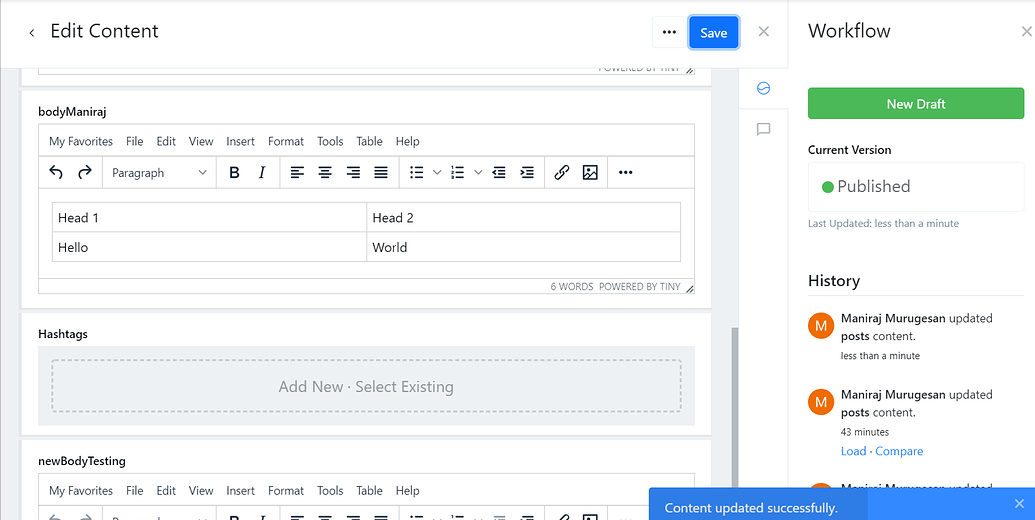1035x520 pixels.
Task: Create a New Draft
Action: pos(916,104)
